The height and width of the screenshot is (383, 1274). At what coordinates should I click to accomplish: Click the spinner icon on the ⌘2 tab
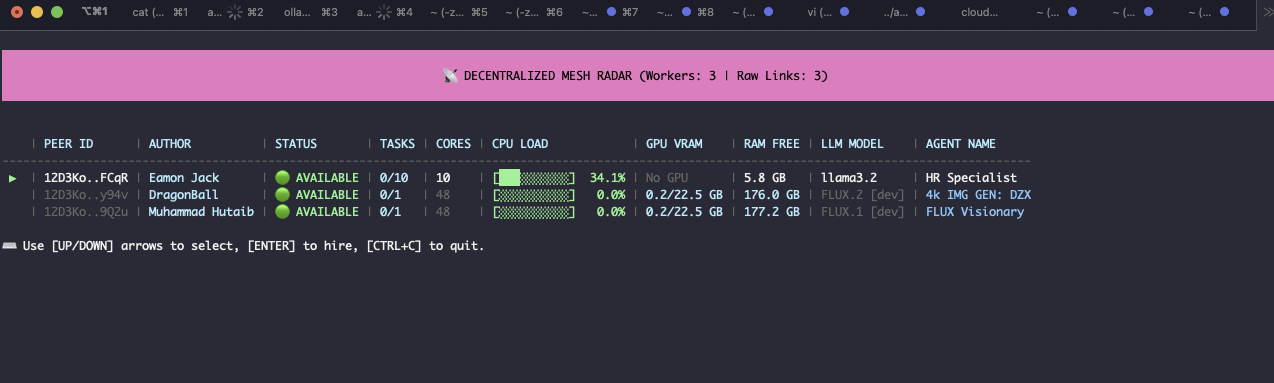235,13
